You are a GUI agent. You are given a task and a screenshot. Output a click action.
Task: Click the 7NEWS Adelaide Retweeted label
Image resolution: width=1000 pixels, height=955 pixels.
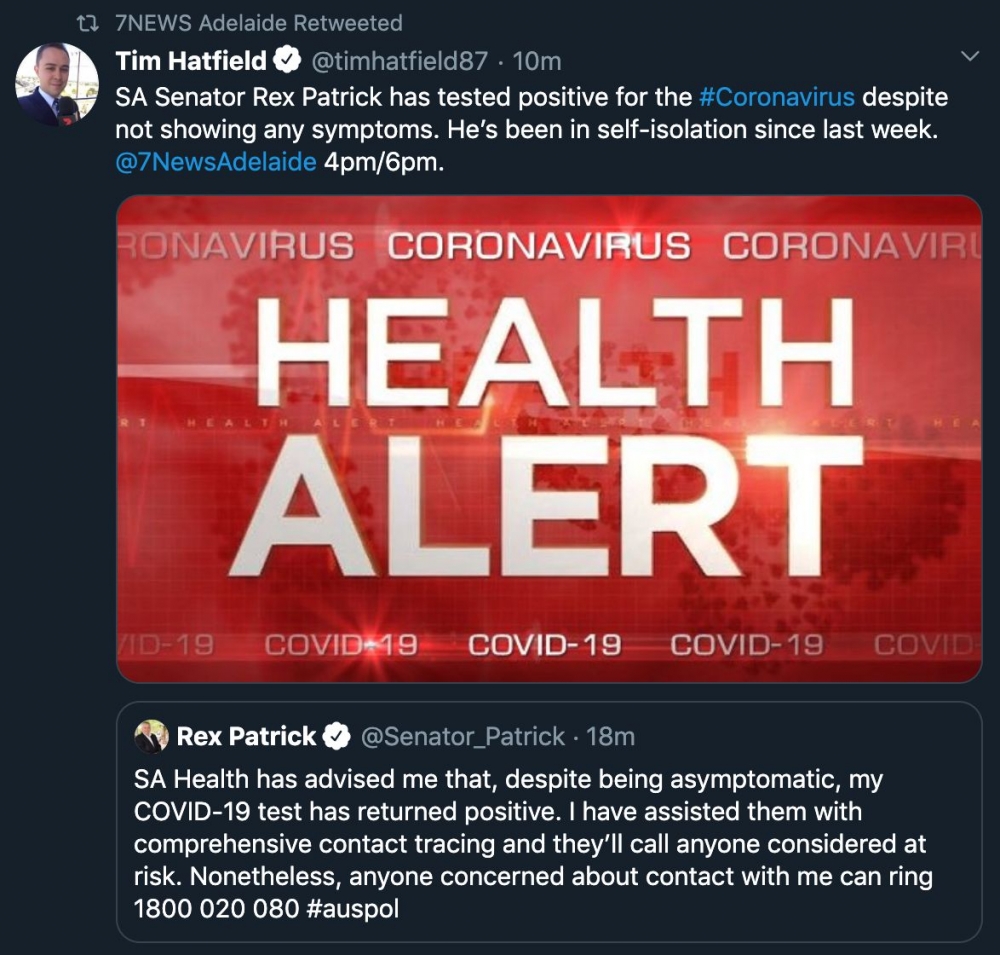pyautogui.click(x=259, y=24)
